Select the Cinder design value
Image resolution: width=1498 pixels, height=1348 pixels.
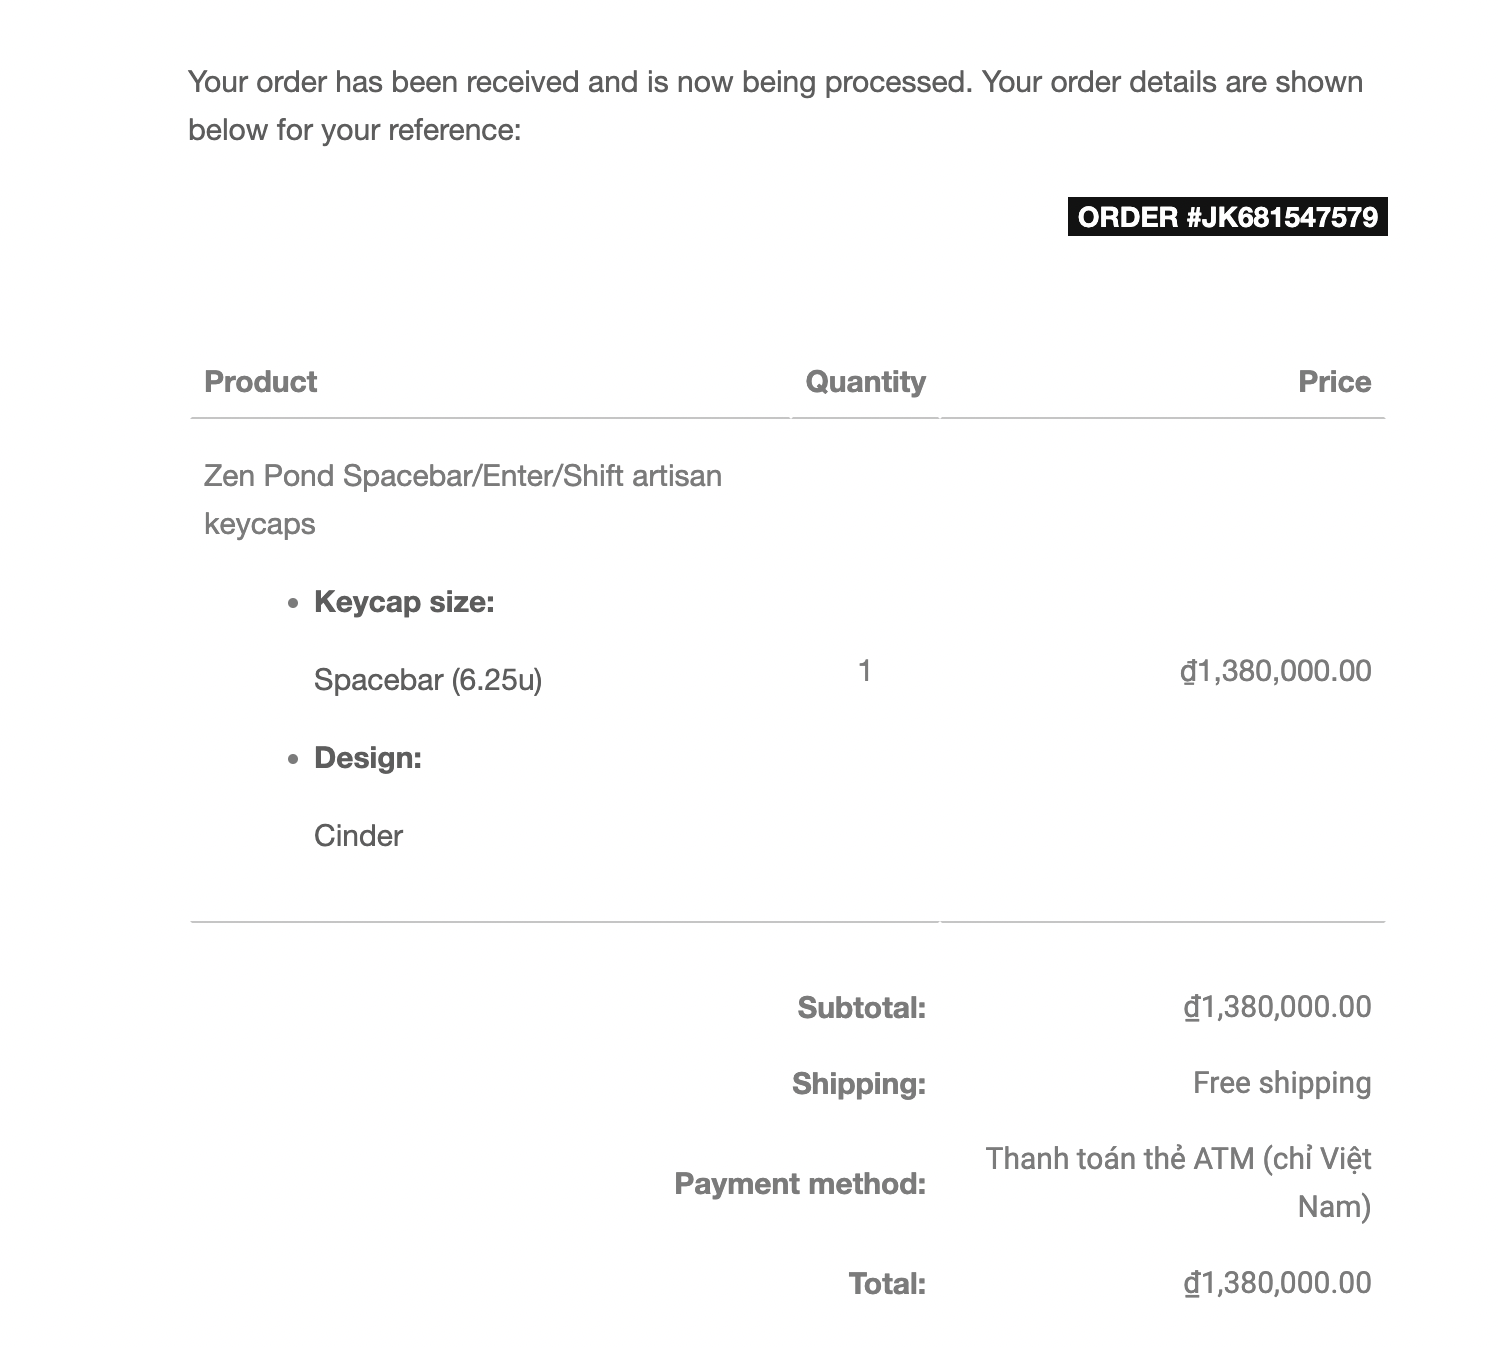358,836
